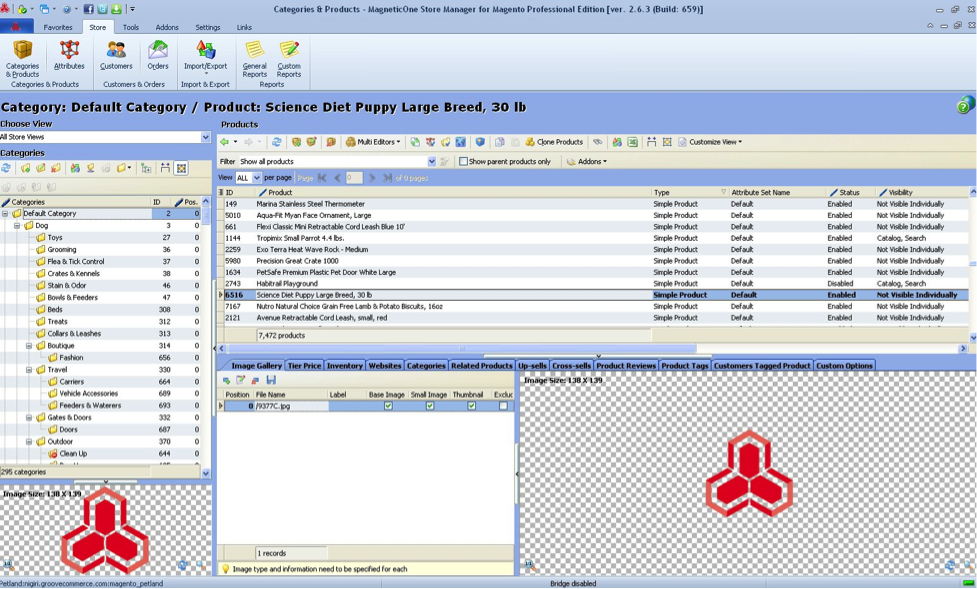Image resolution: width=977 pixels, height=589 pixels.
Task: Open Custom Reports
Action: 288,59
